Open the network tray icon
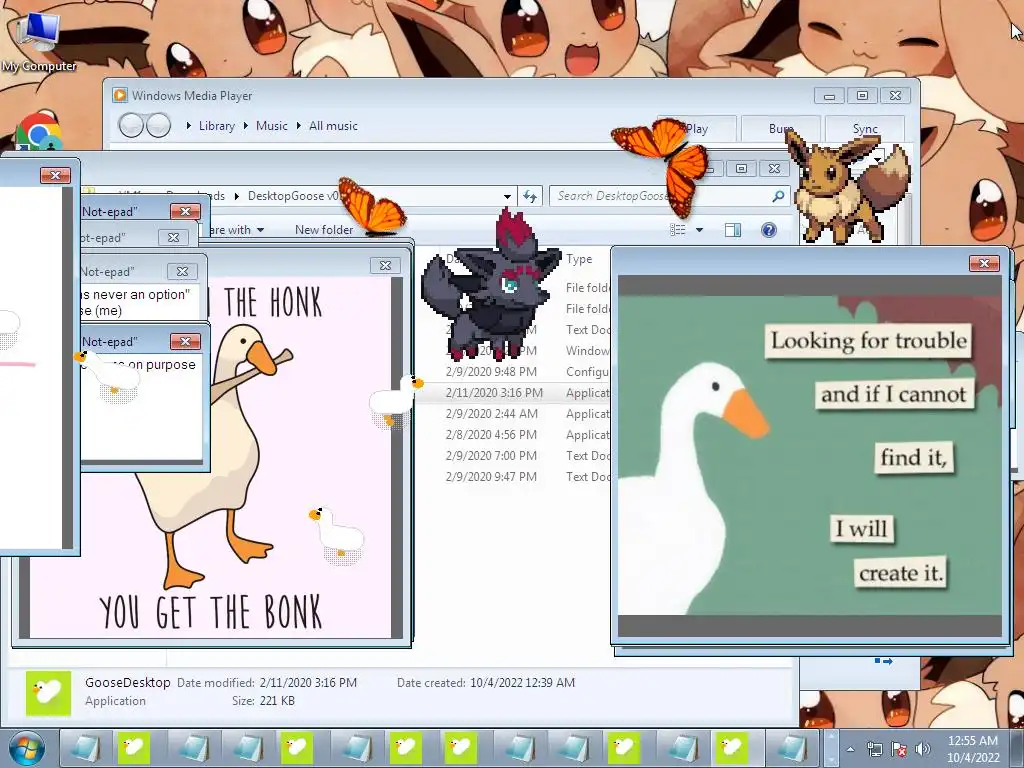Image resolution: width=1024 pixels, height=768 pixels. [874, 749]
